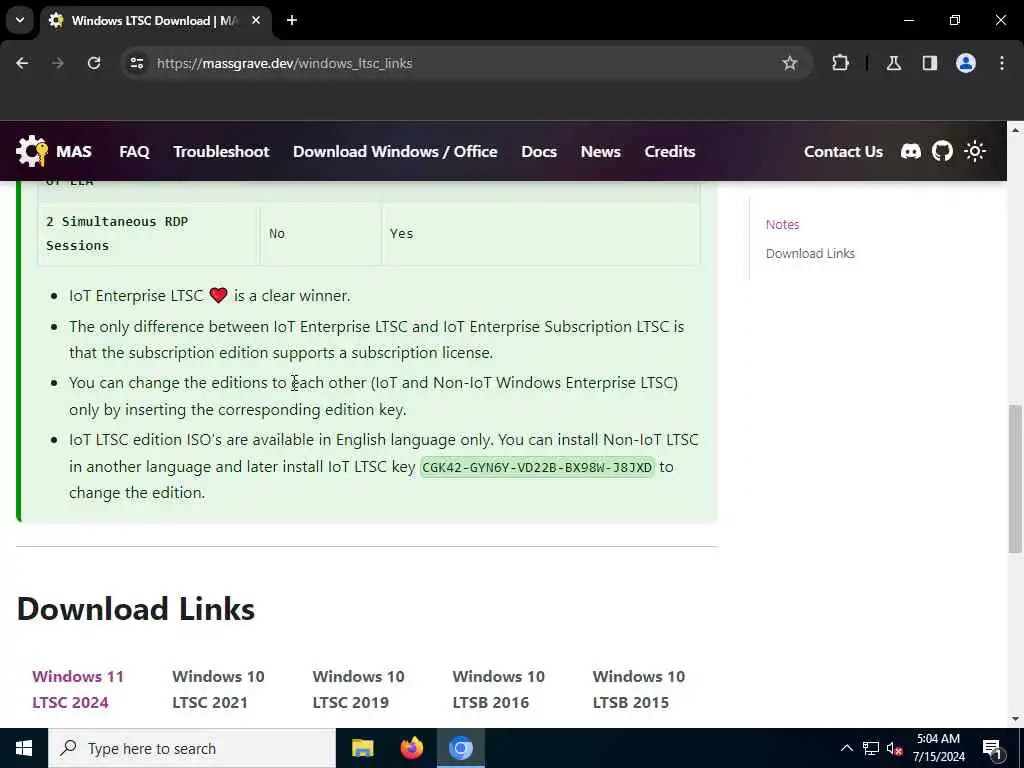The height and width of the screenshot is (768, 1024).
Task: Click the page vertical scrollbar thumb
Action: pyautogui.click(x=1015, y=479)
